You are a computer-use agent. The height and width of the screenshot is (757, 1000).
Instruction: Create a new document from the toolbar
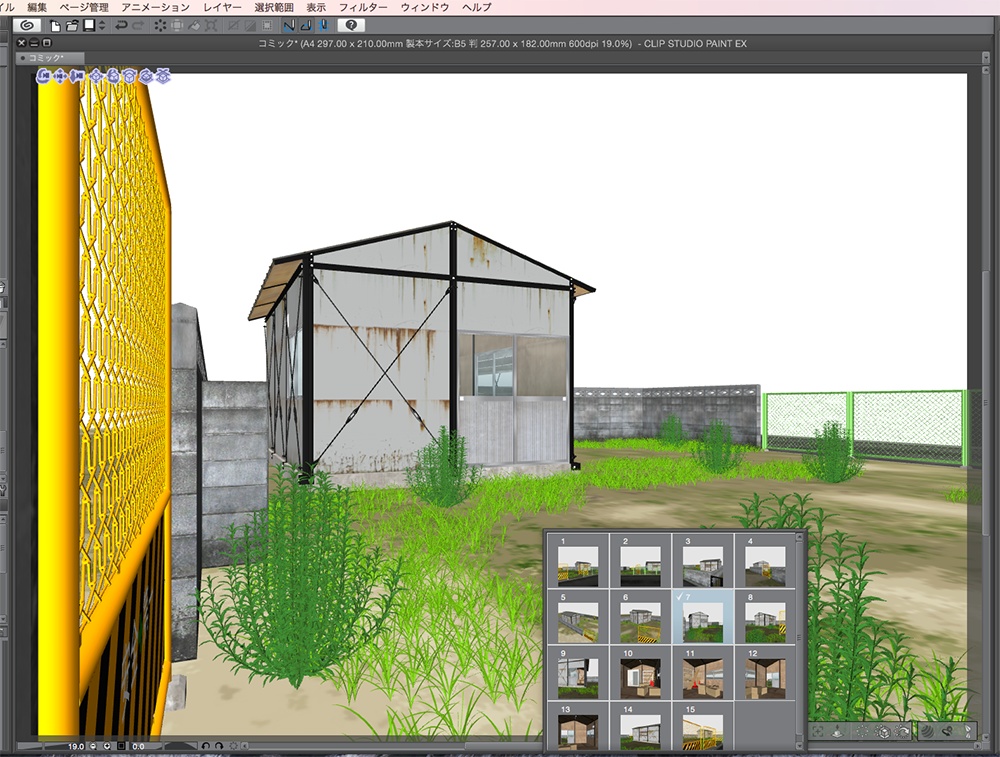point(55,26)
